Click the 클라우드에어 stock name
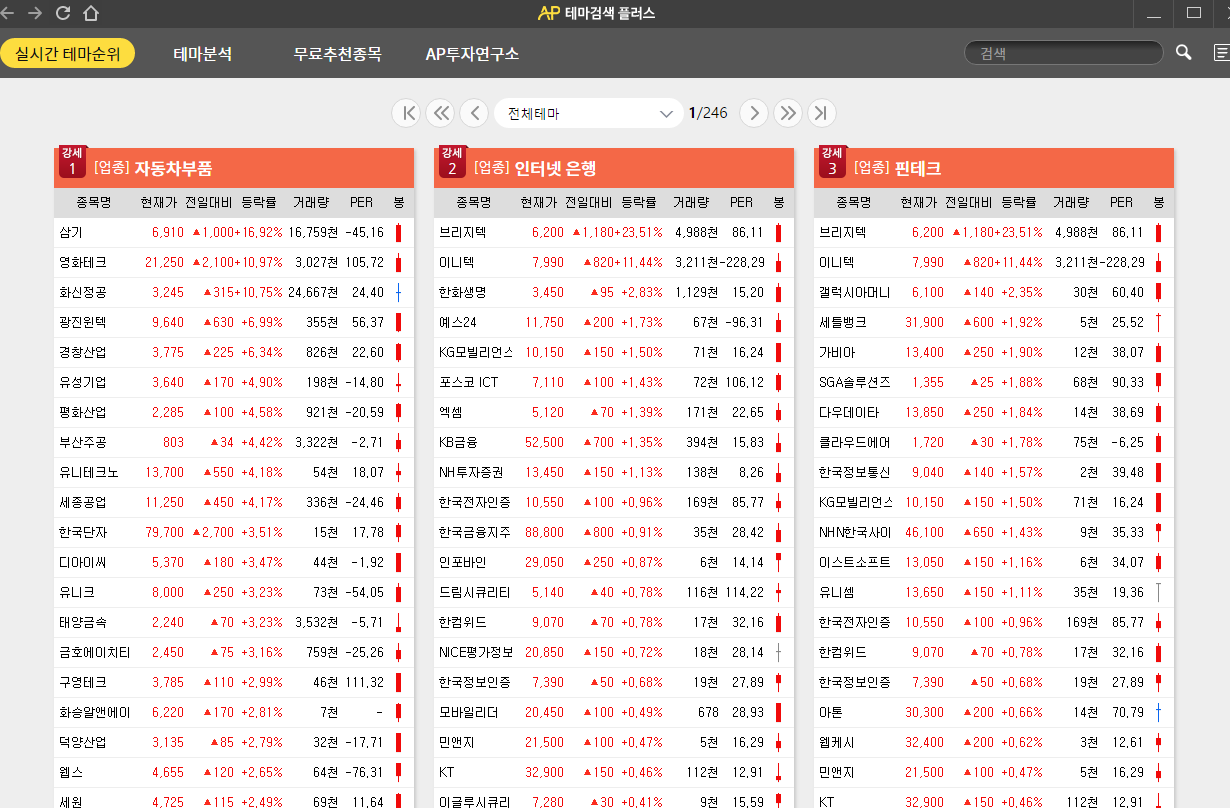Viewport: 1230px width, 808px height. [x=854, y=443]
